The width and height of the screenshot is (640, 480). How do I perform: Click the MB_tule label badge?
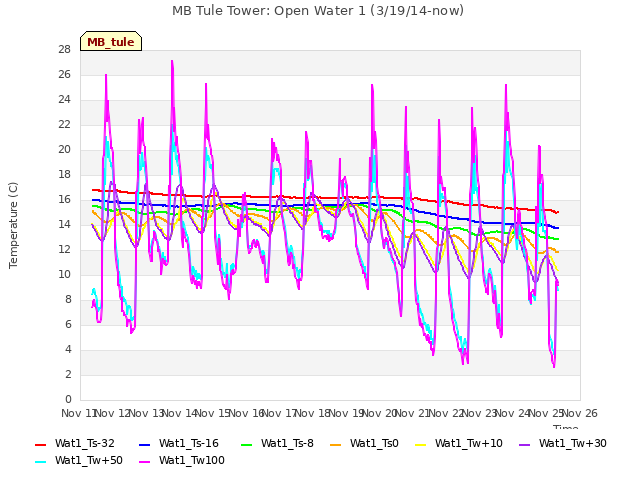(111, 41)
